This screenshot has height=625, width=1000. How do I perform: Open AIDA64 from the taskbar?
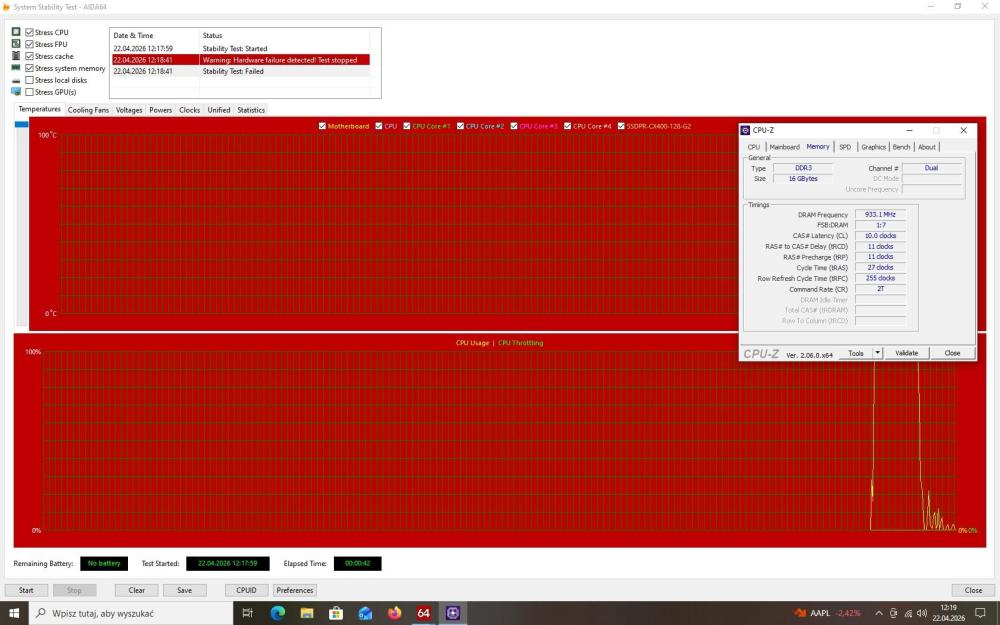tap(423, 613)
